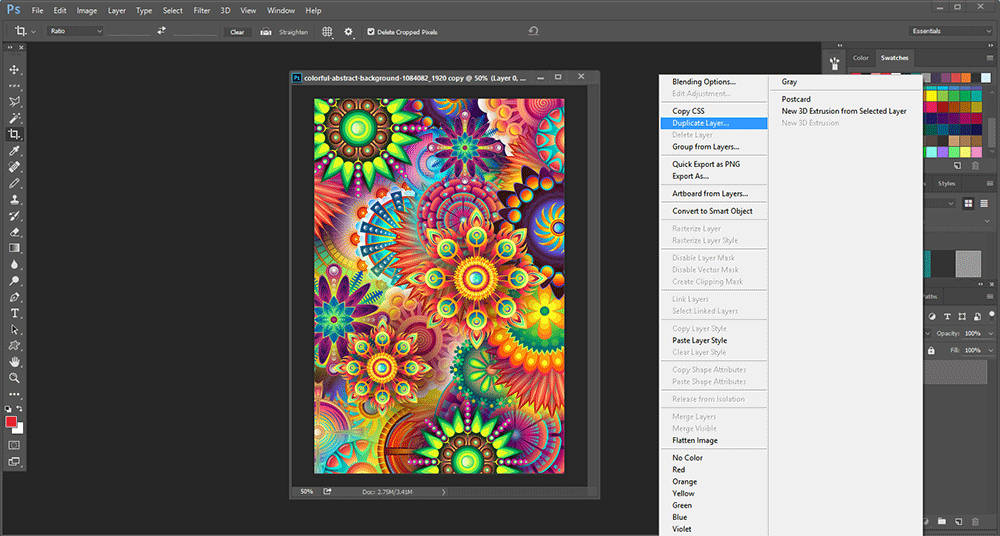1000x536 pixels.
Task: Filter layers by shape icon
Action: [962, 316]
